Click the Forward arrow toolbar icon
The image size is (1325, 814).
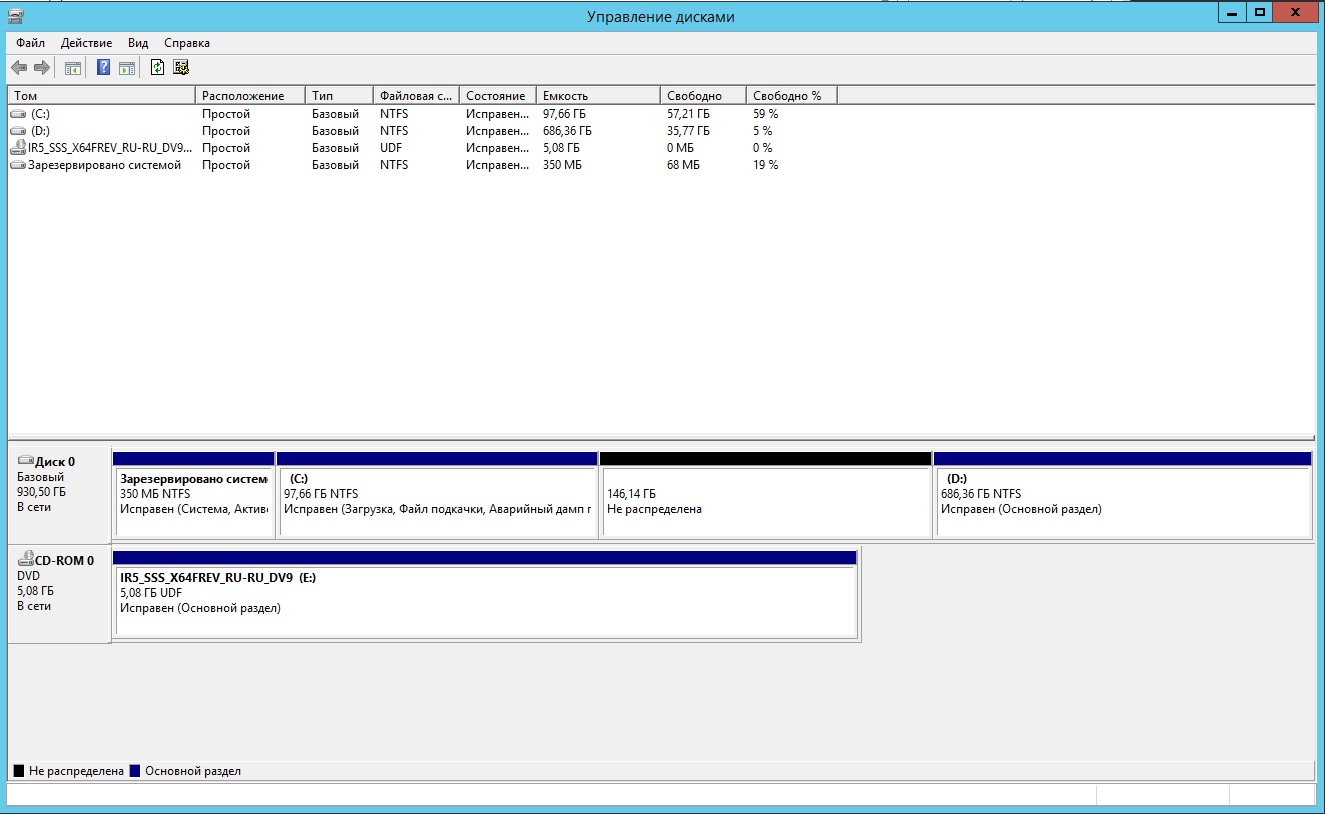coord(42,68)
